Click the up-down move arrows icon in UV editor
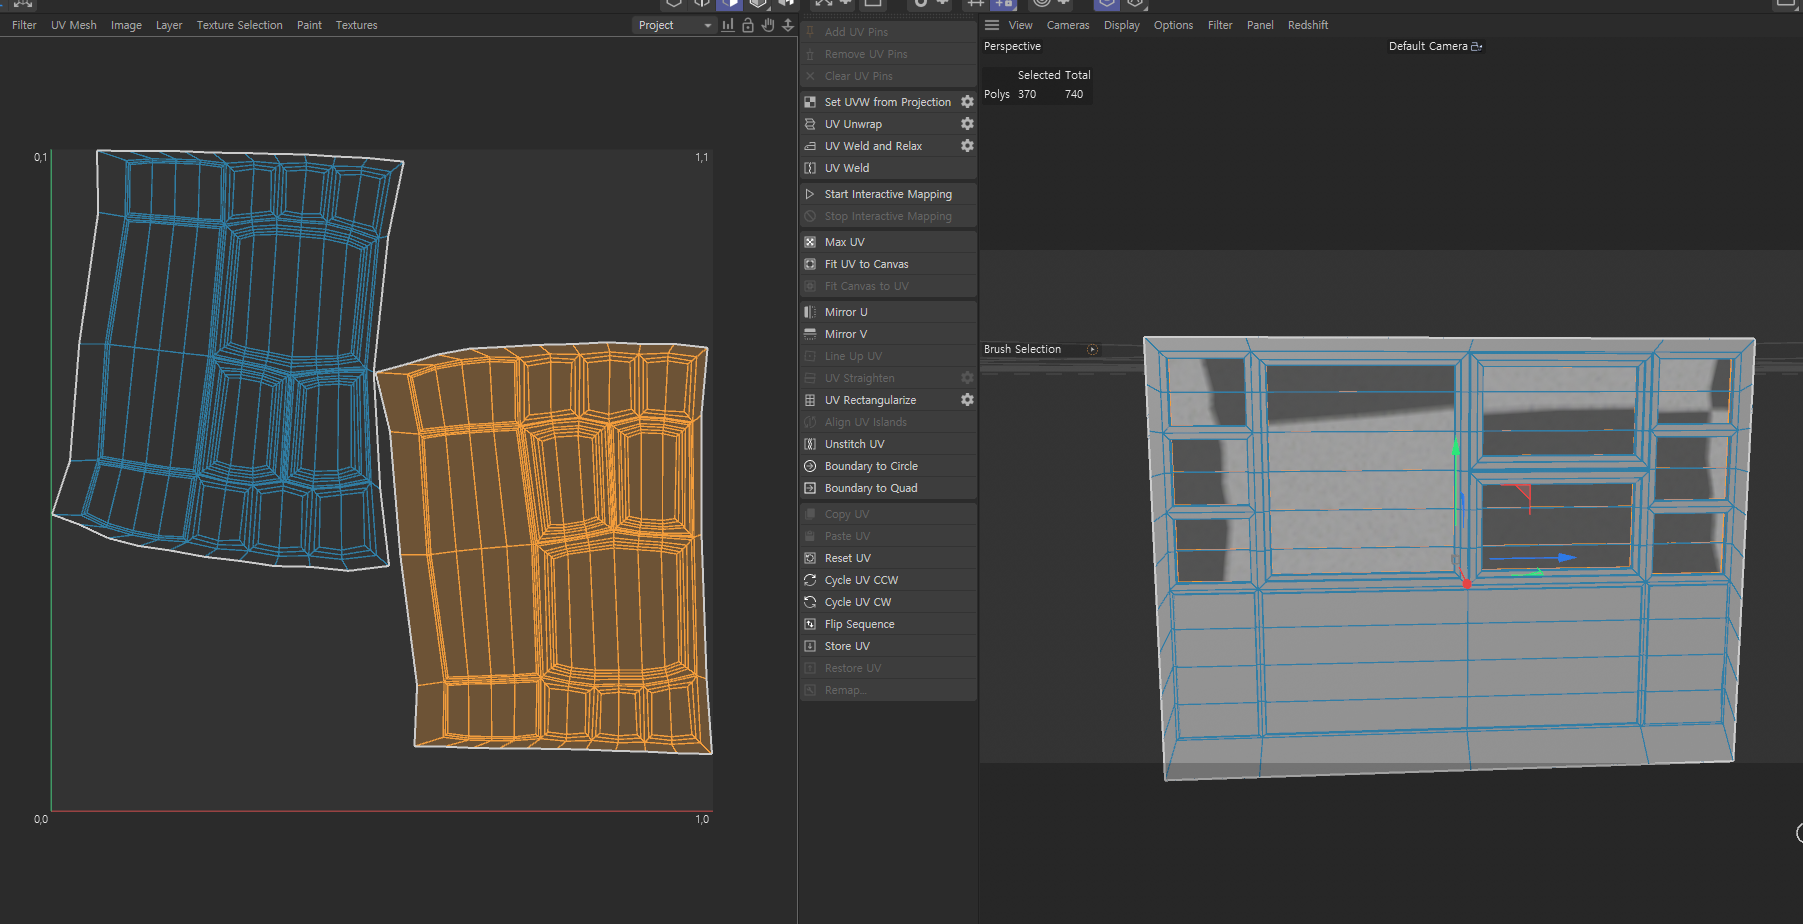This screenshot has height=924, width=1803. tap(788, 25)
